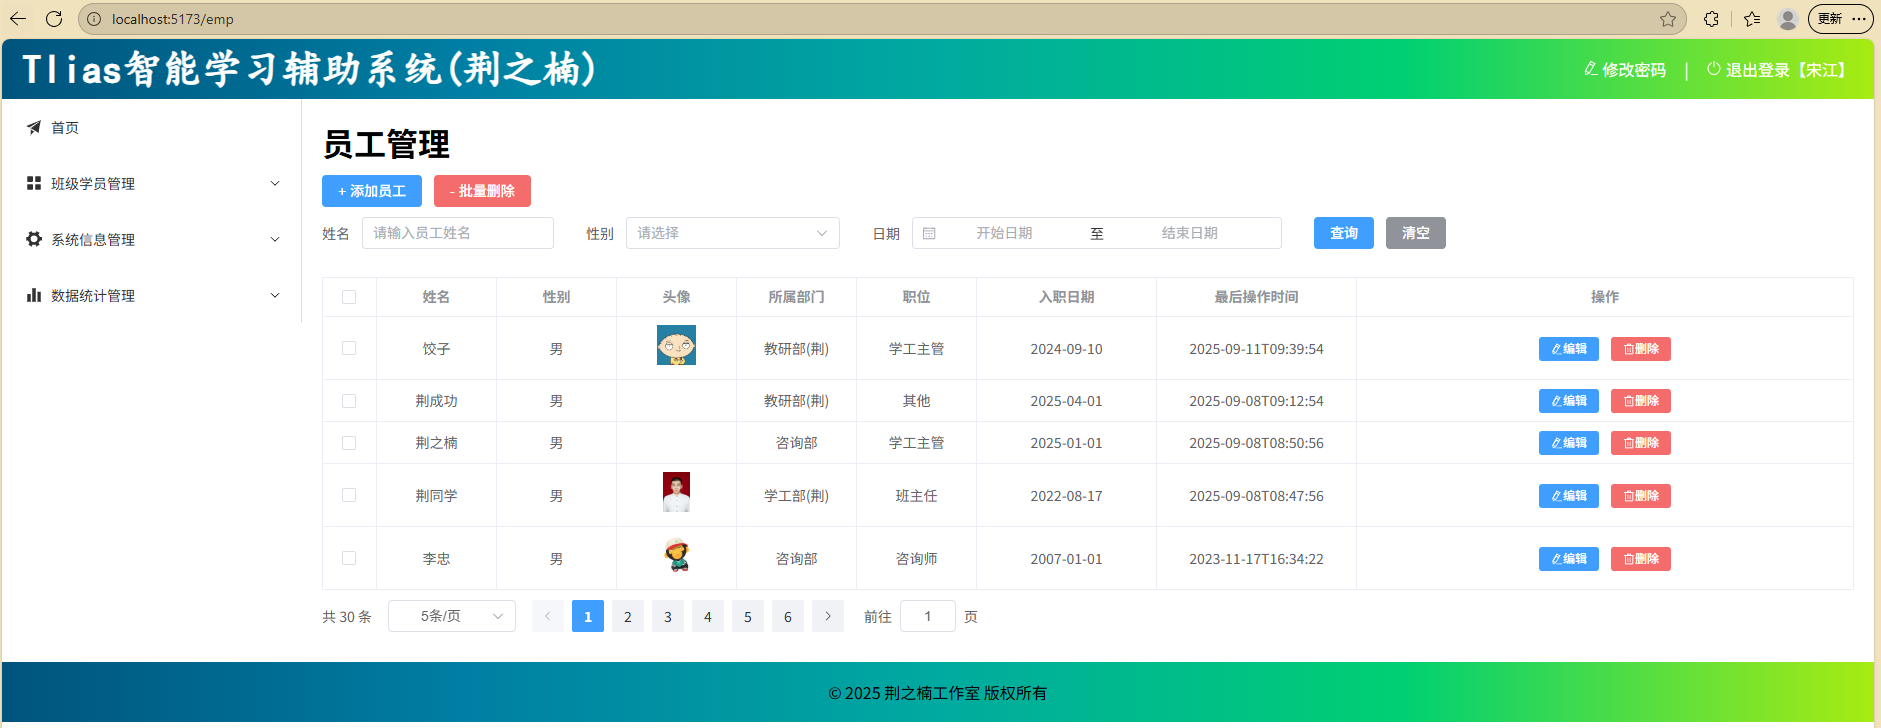Click the 退出登录 power icon
The height and width of the screenshot is (728, 1881).
(1713, 69)
